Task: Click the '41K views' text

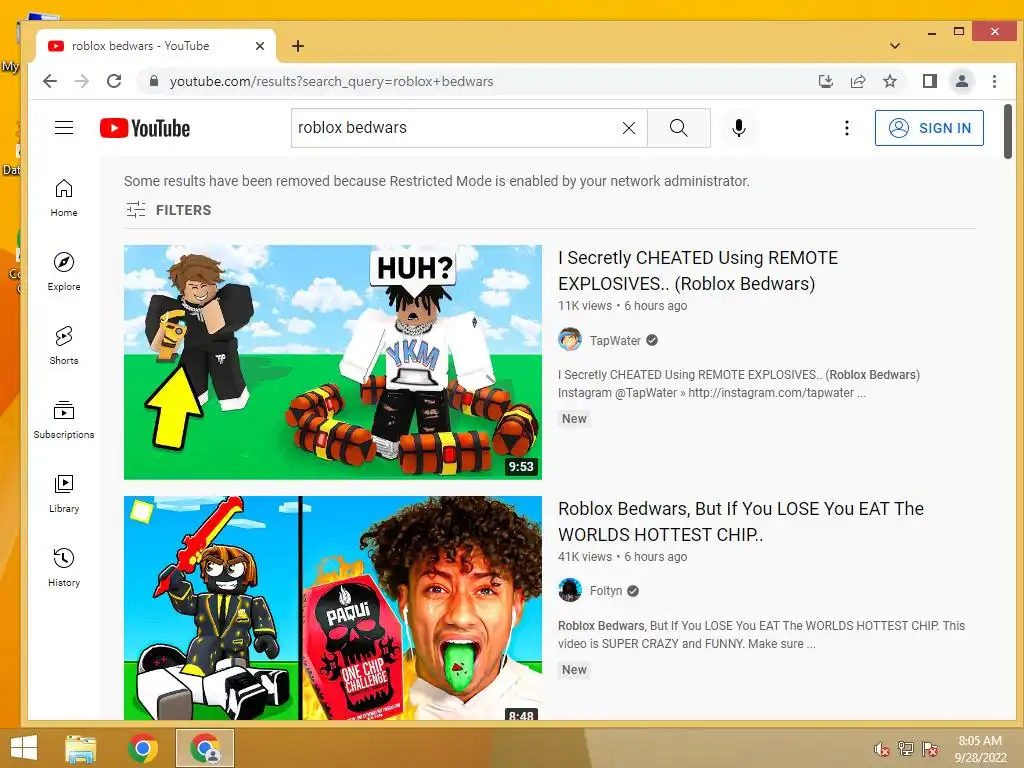Action: (x=585, y=556)
